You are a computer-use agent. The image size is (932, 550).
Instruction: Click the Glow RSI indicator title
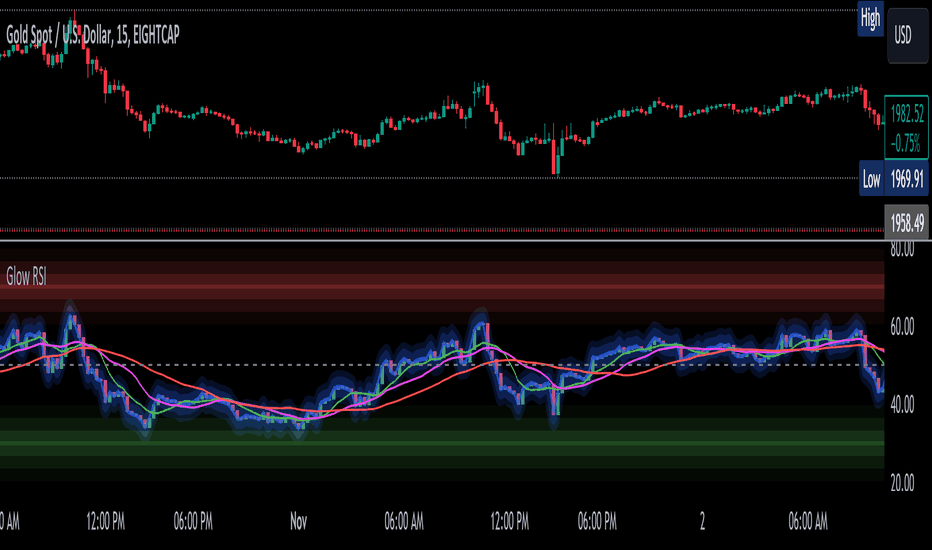[26, 276]
